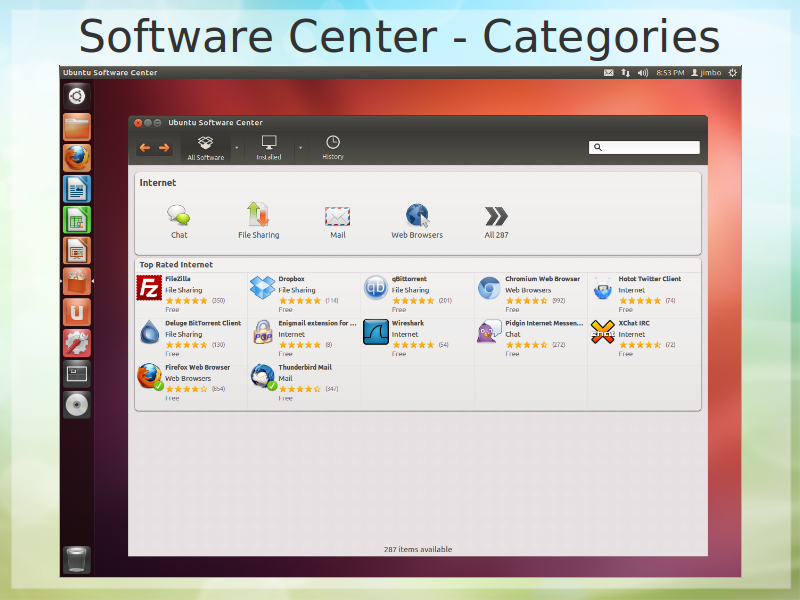The image size is (800, 600).
Task: Click the disc icon in the launcher
Action: tap(77, 405)
